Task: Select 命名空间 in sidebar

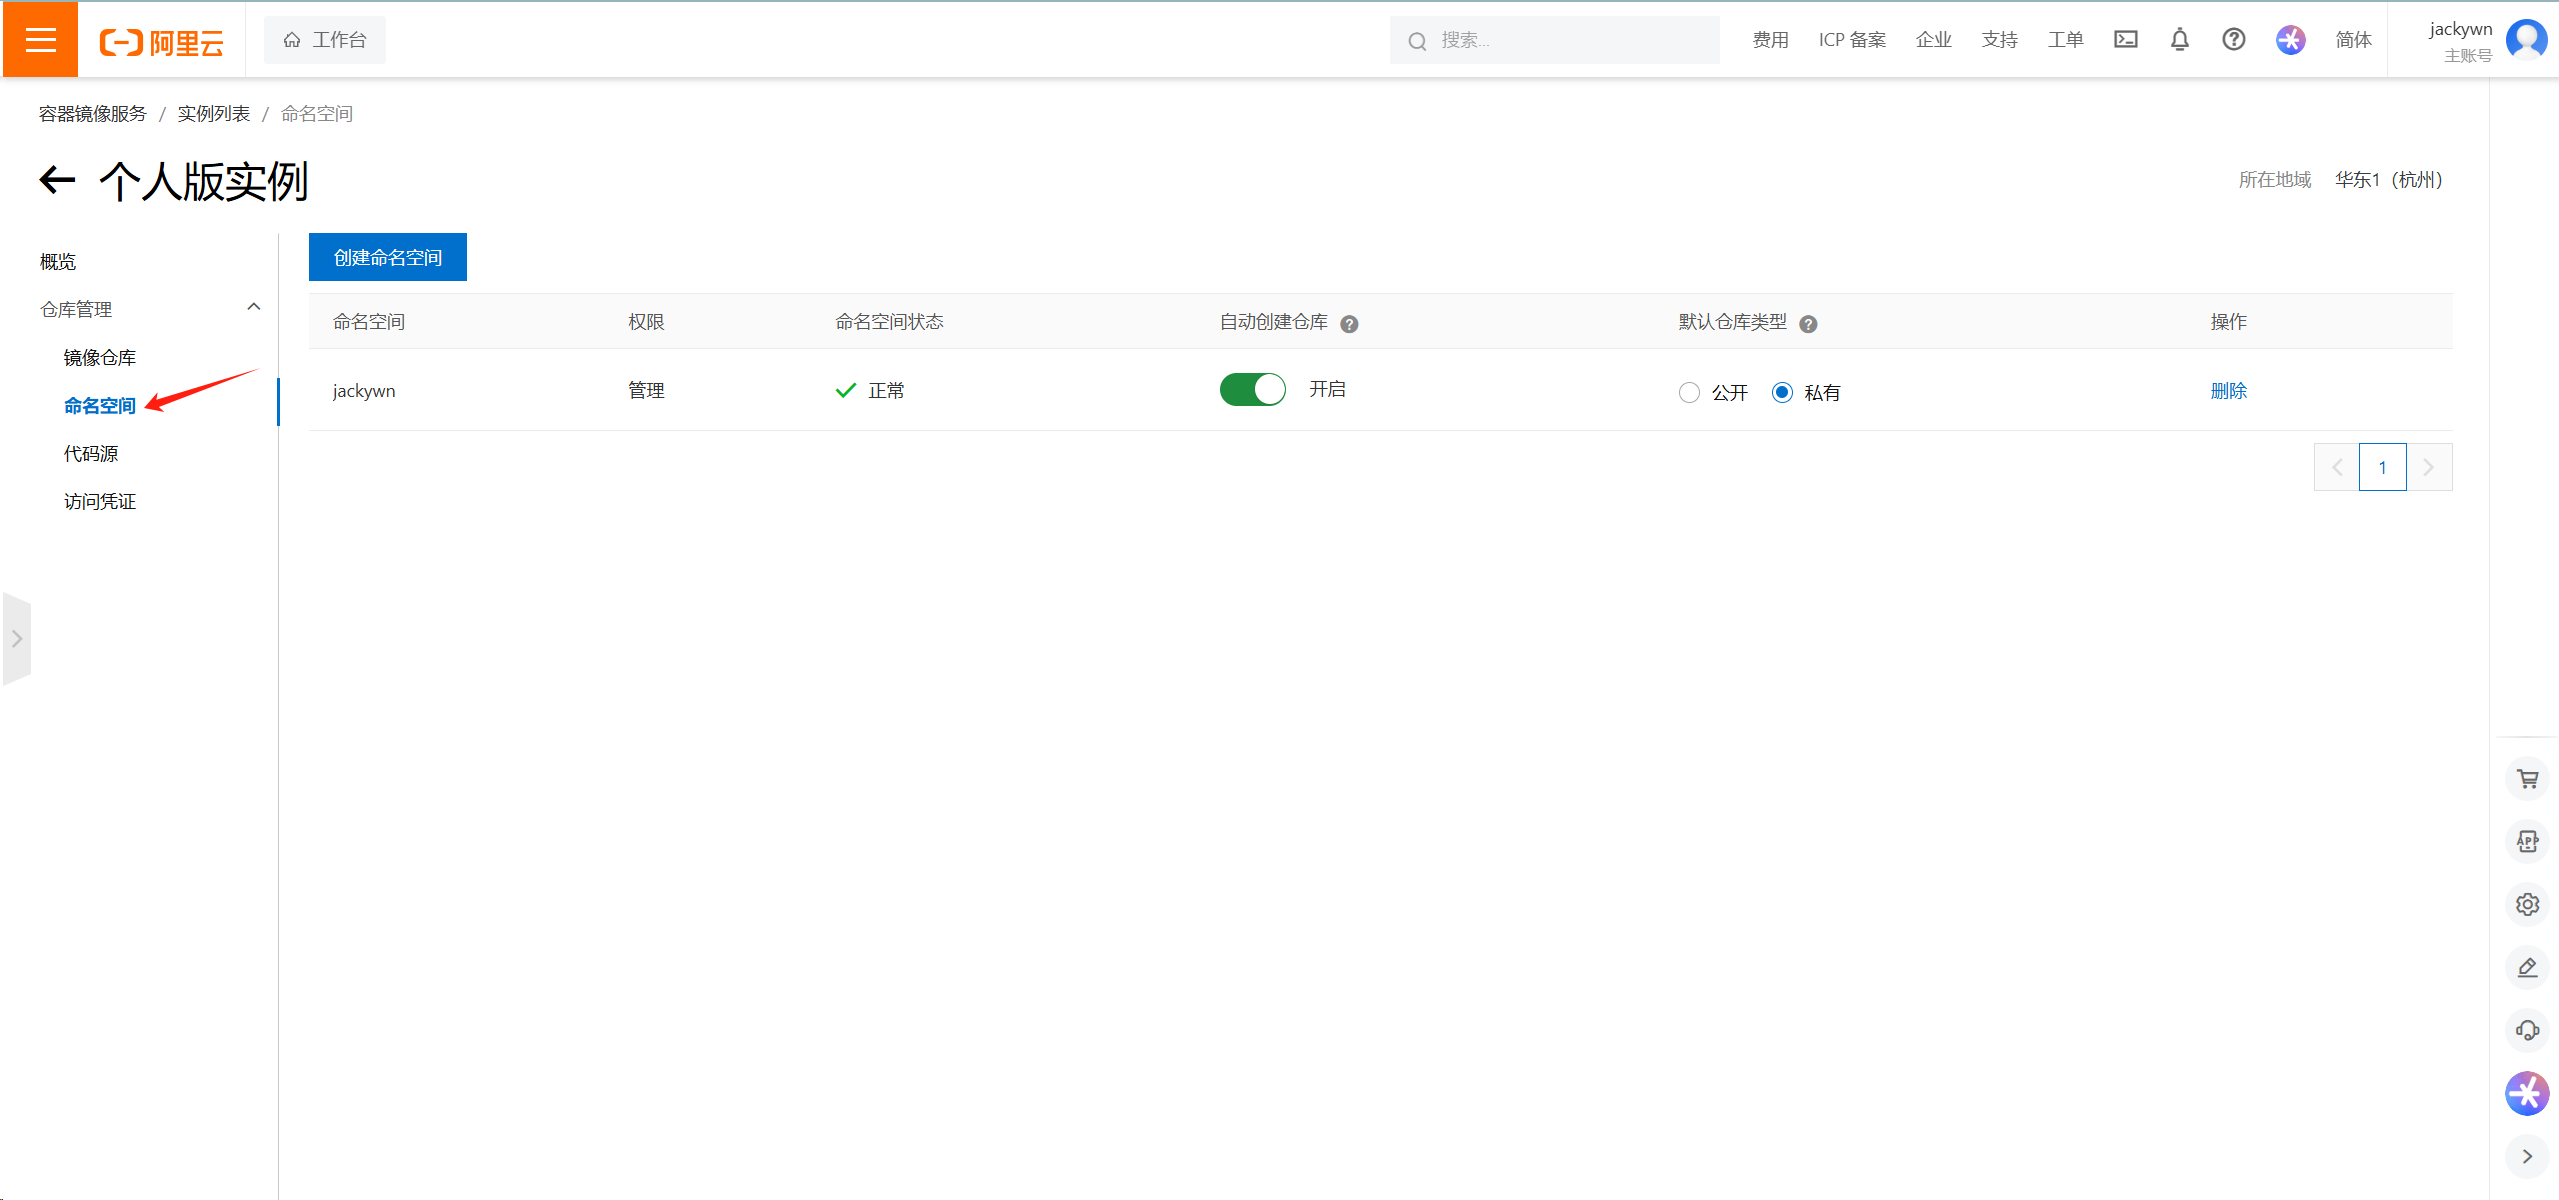Action: 100,406
